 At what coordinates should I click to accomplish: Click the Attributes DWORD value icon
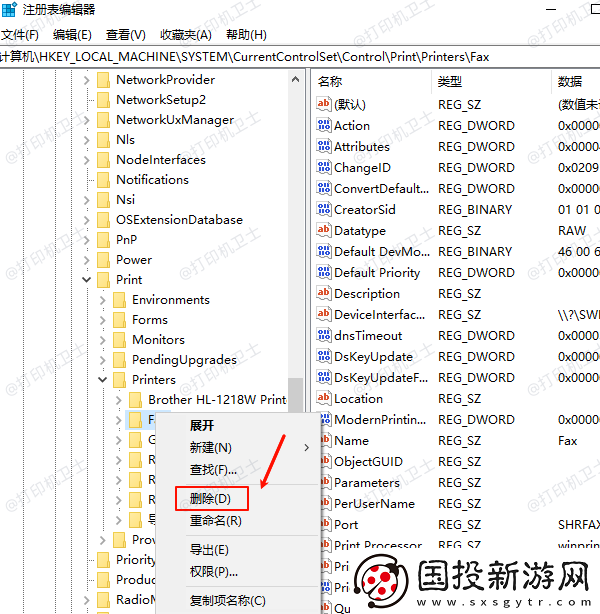coord(324,146)
